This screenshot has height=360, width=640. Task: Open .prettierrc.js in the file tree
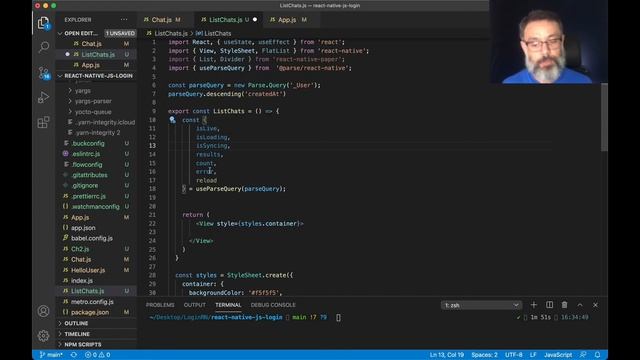[89, 196]
